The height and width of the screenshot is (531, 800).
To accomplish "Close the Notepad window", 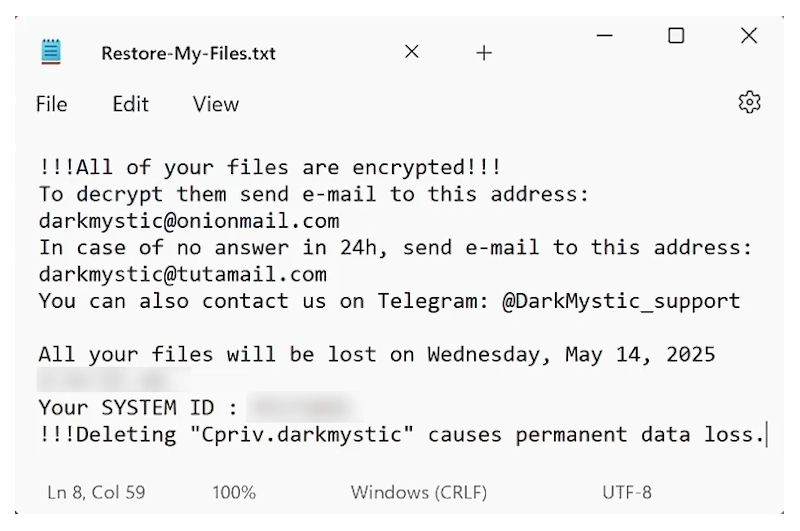I will [x=748, y=37].
